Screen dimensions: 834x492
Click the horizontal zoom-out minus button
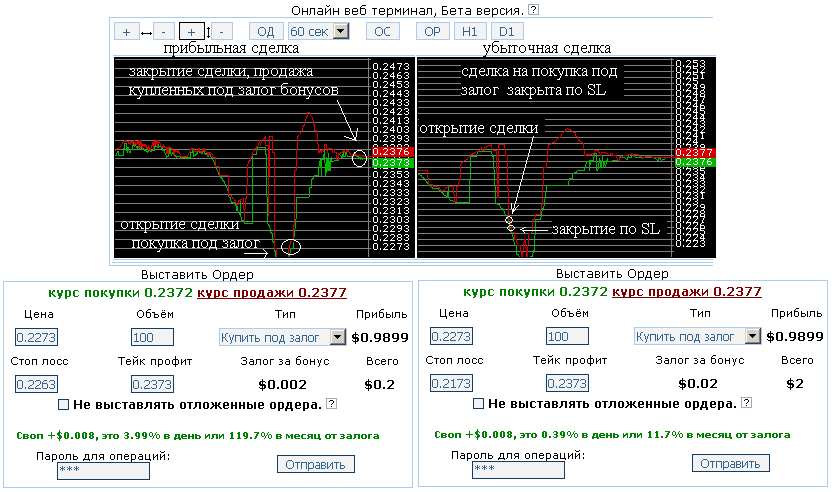click(163, 32)
